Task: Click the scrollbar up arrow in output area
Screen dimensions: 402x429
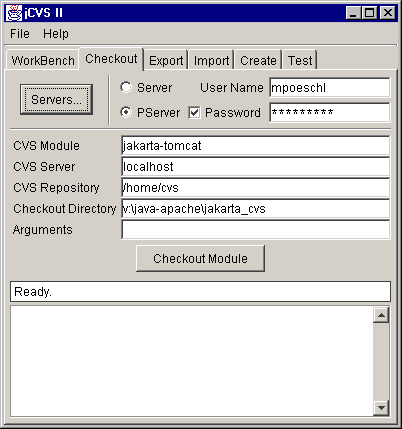Action: point(381,315)
